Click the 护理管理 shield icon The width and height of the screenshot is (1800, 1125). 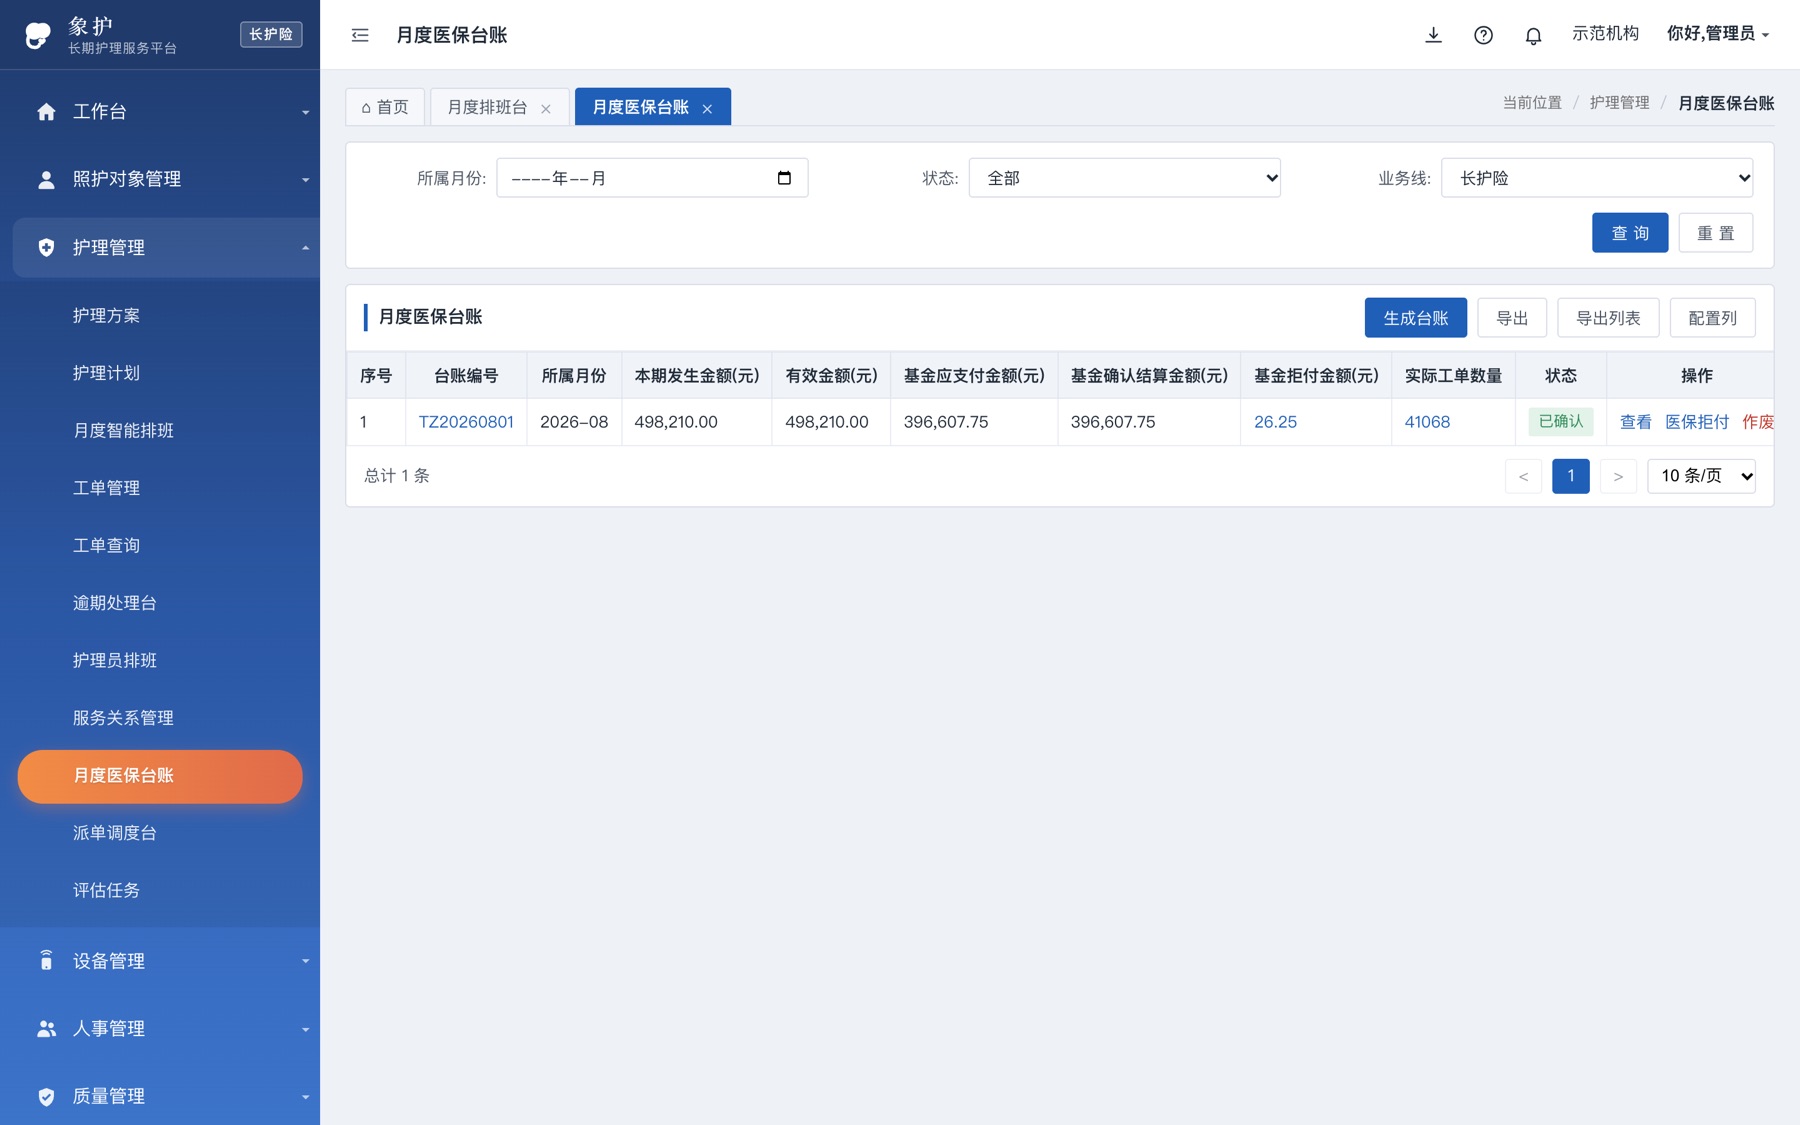click(46, 248)
